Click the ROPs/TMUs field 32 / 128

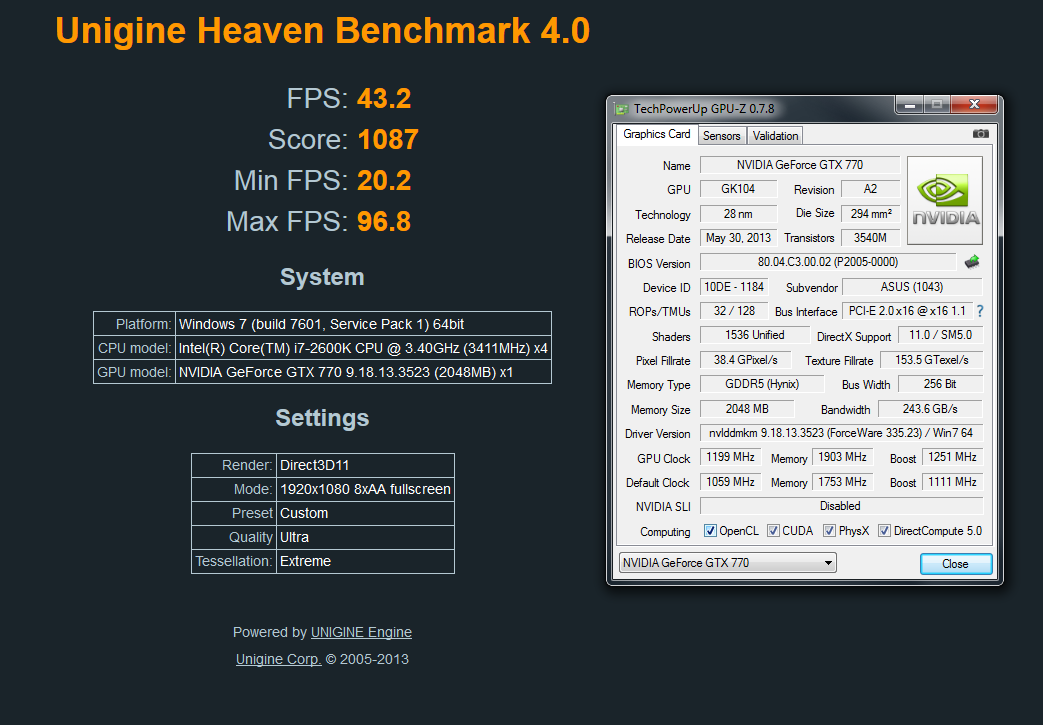point(734,311)
